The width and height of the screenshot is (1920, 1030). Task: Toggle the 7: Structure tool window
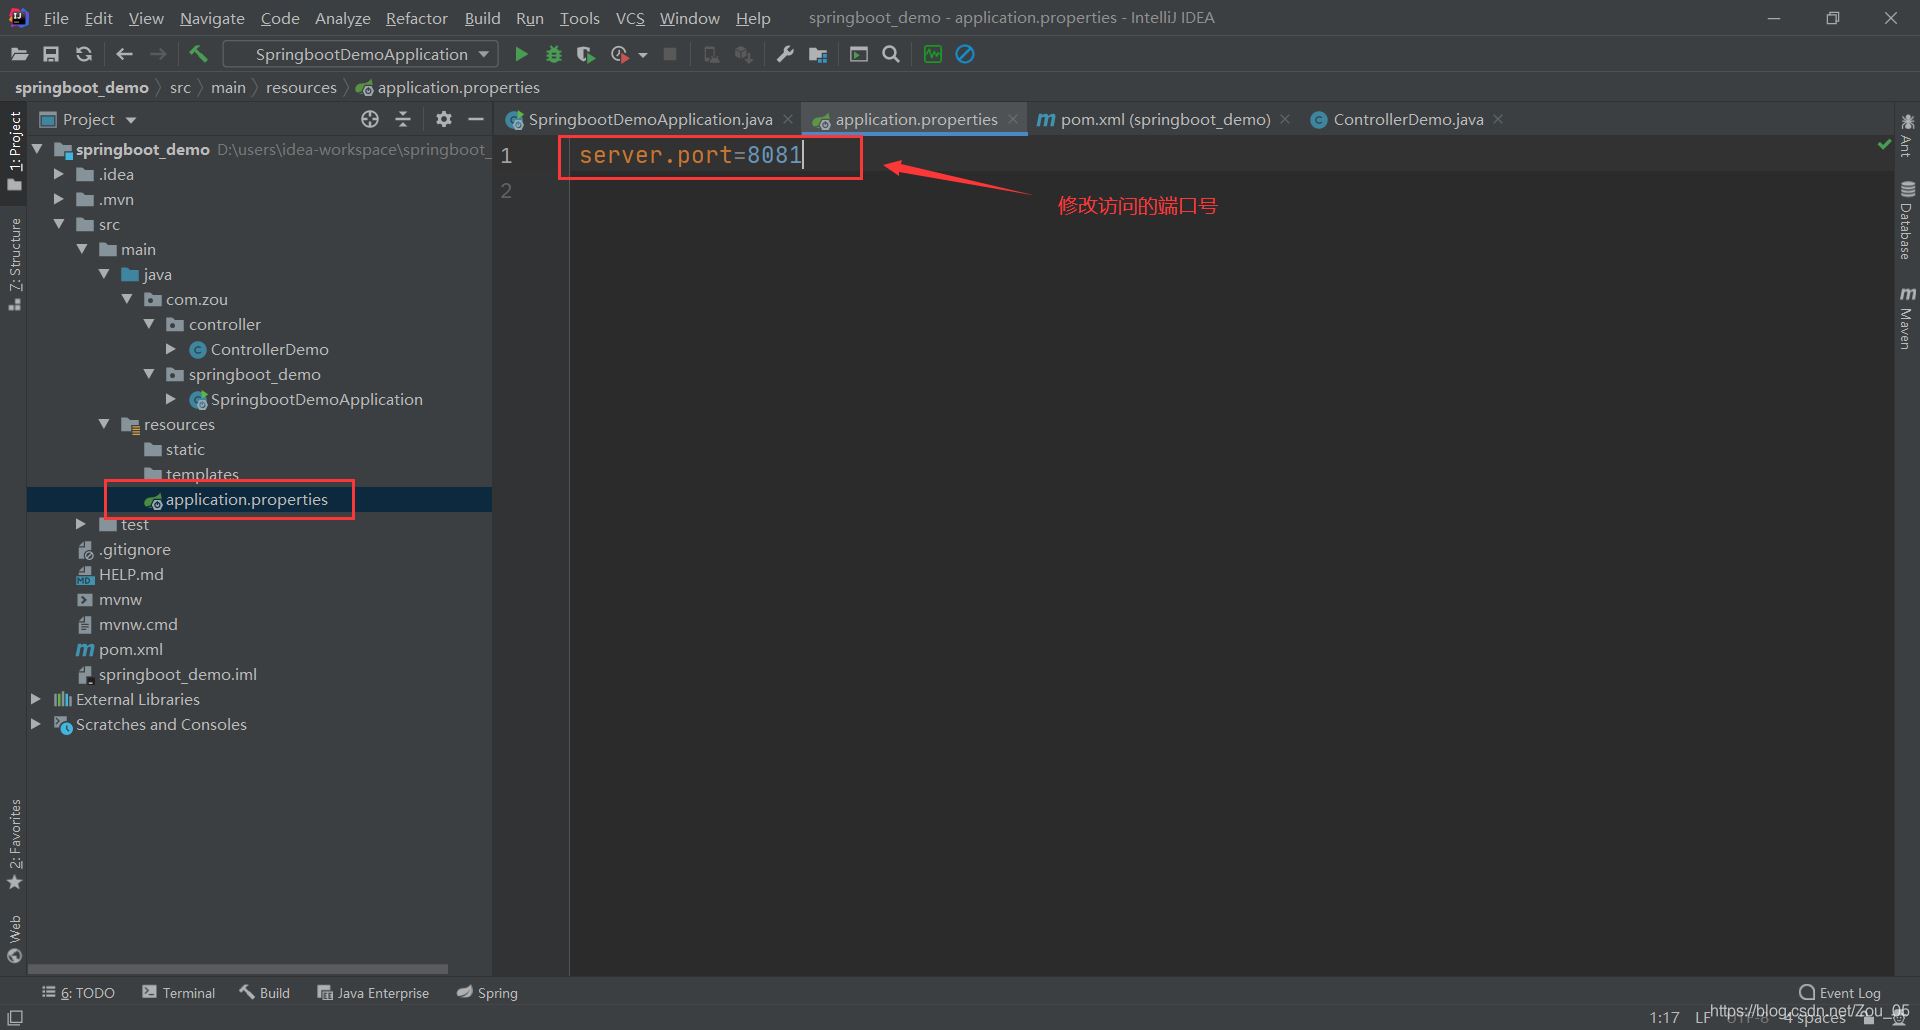point(14,260)
